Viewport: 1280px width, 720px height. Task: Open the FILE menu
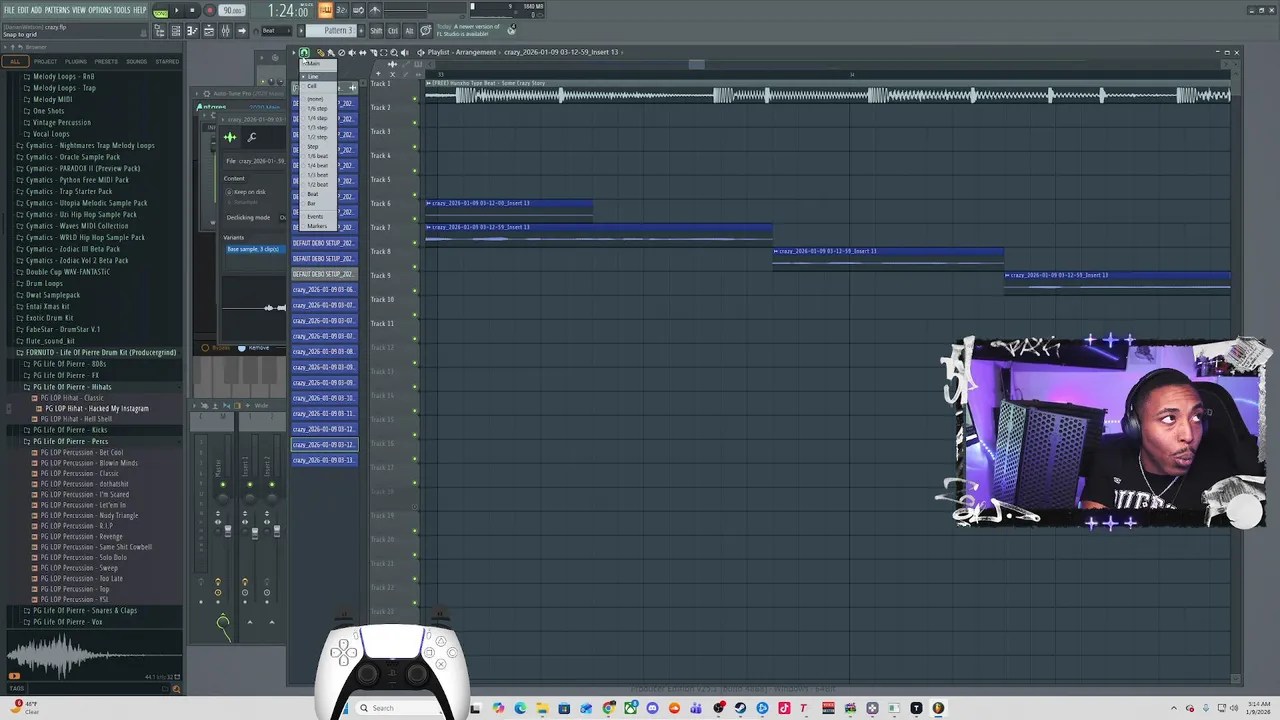pyautogui.click(x=9, y=10)
